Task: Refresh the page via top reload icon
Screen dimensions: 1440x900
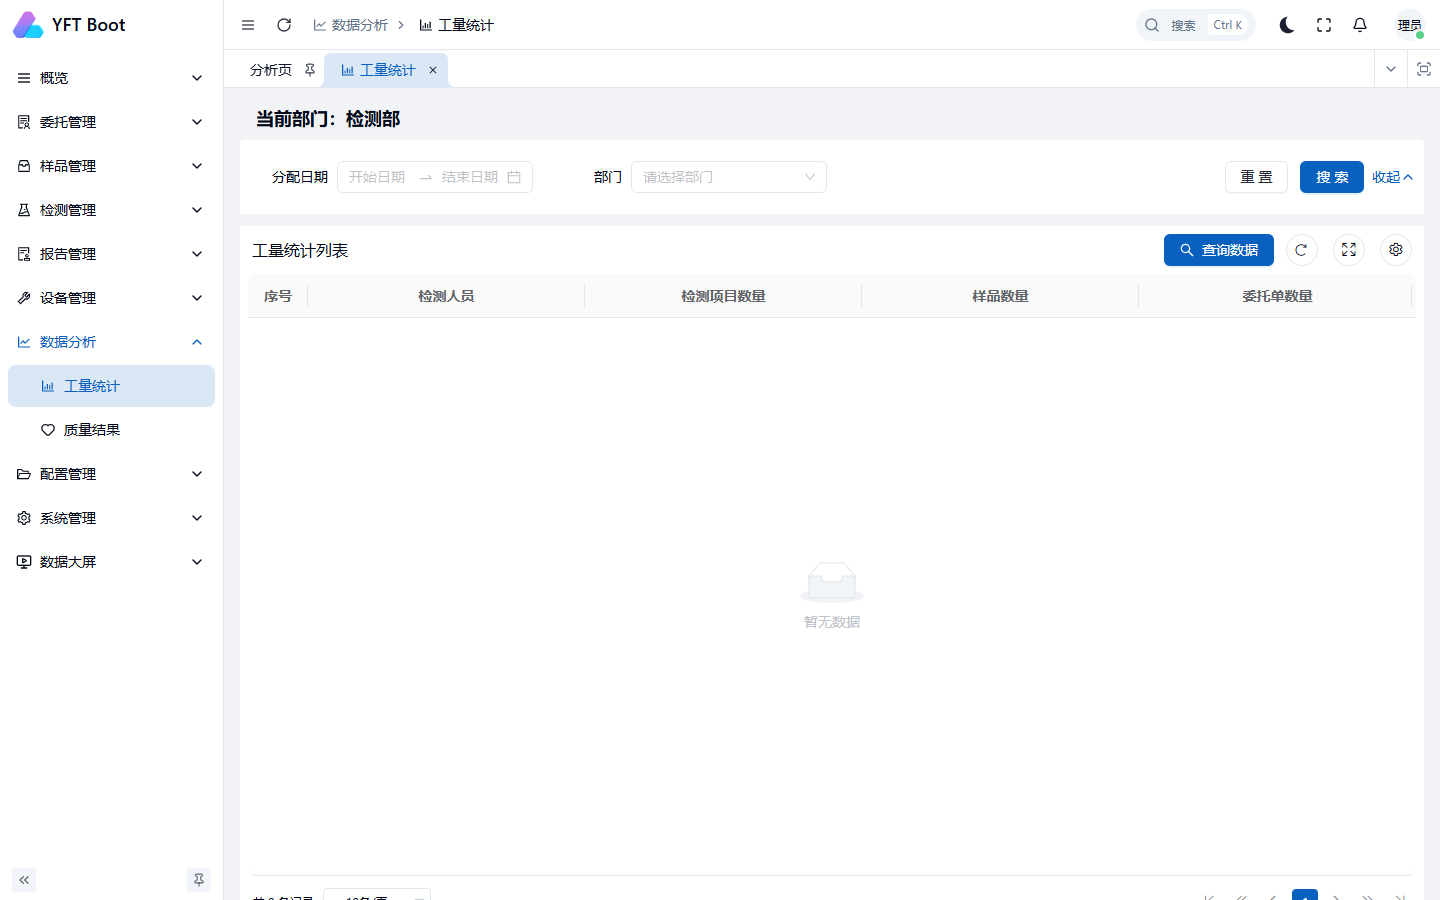Action: (284, 25)
